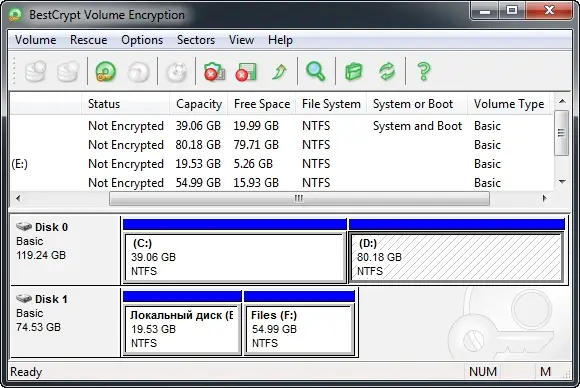Sort by the Capacity column header

click(199, 104)
